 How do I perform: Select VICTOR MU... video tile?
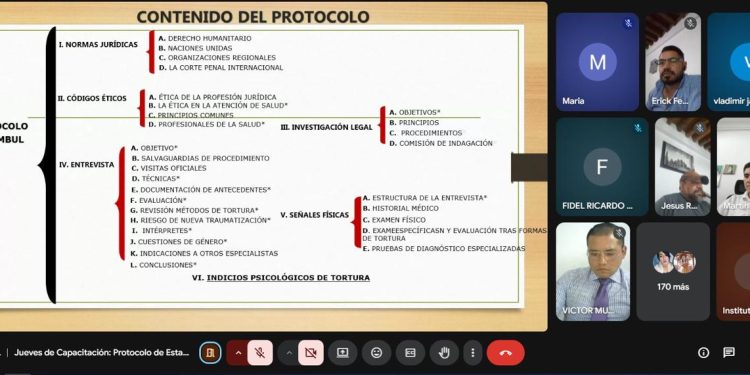[x=593, y=271]
